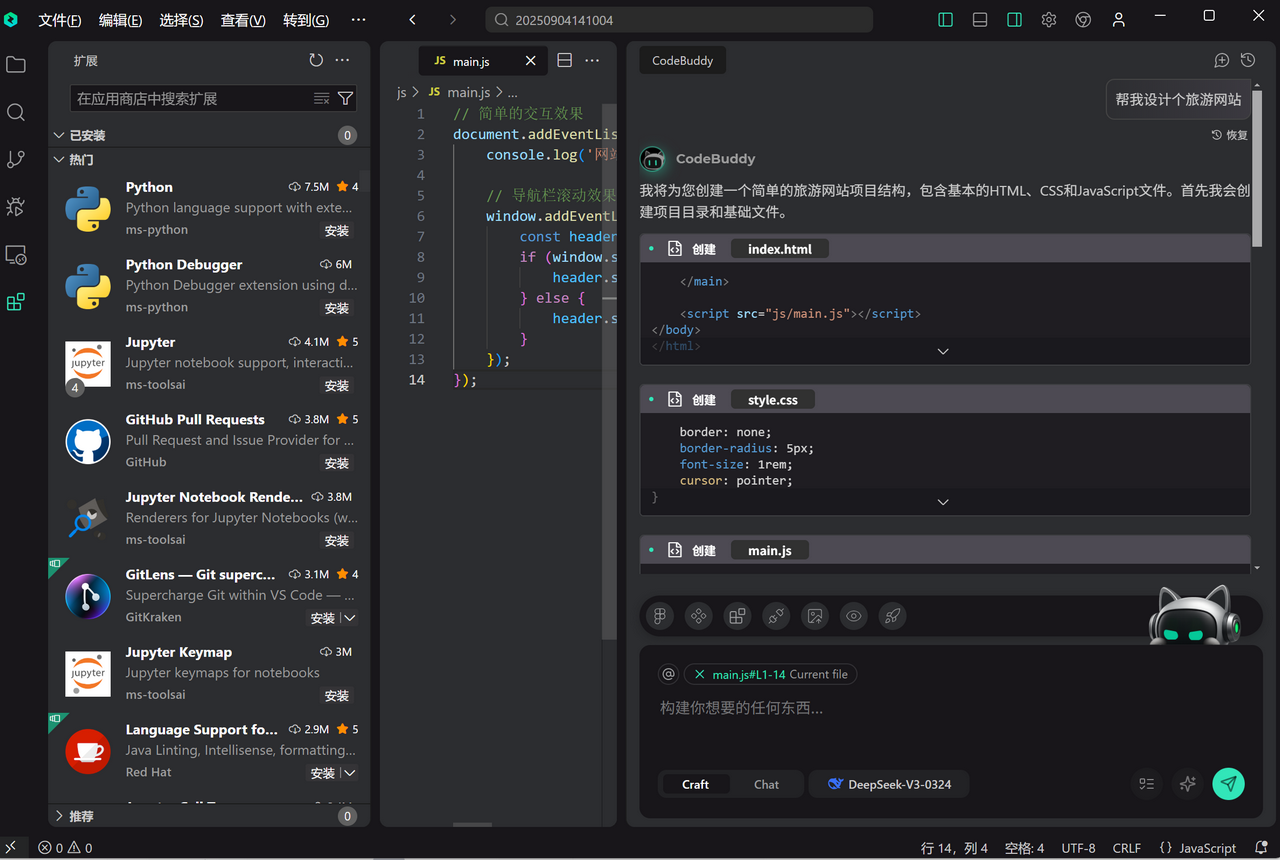Add context with the @ button
1280x860 pixels.
(x=669, y=674)
